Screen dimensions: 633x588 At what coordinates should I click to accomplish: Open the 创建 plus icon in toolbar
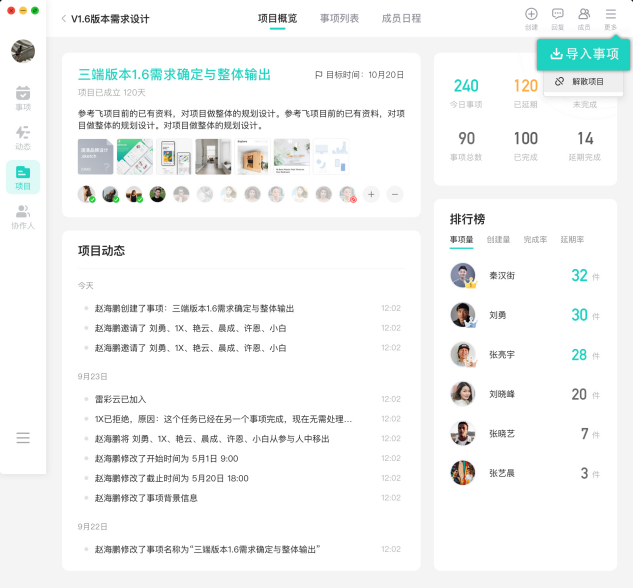[x=531, y=19]
